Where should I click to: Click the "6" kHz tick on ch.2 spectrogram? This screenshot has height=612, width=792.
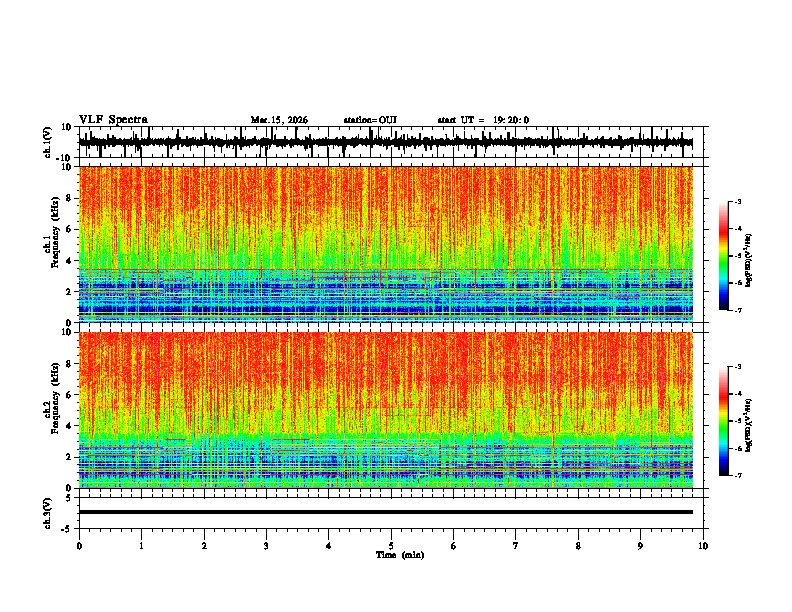click(x=70, y=395)
